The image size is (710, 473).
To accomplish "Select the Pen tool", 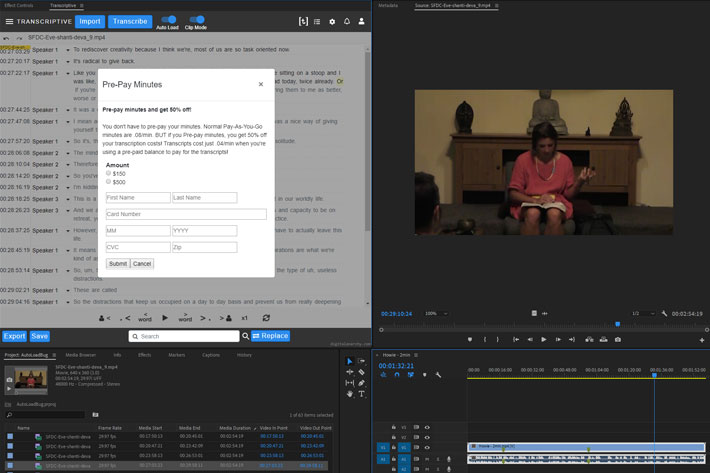I will tap(361, 383).
